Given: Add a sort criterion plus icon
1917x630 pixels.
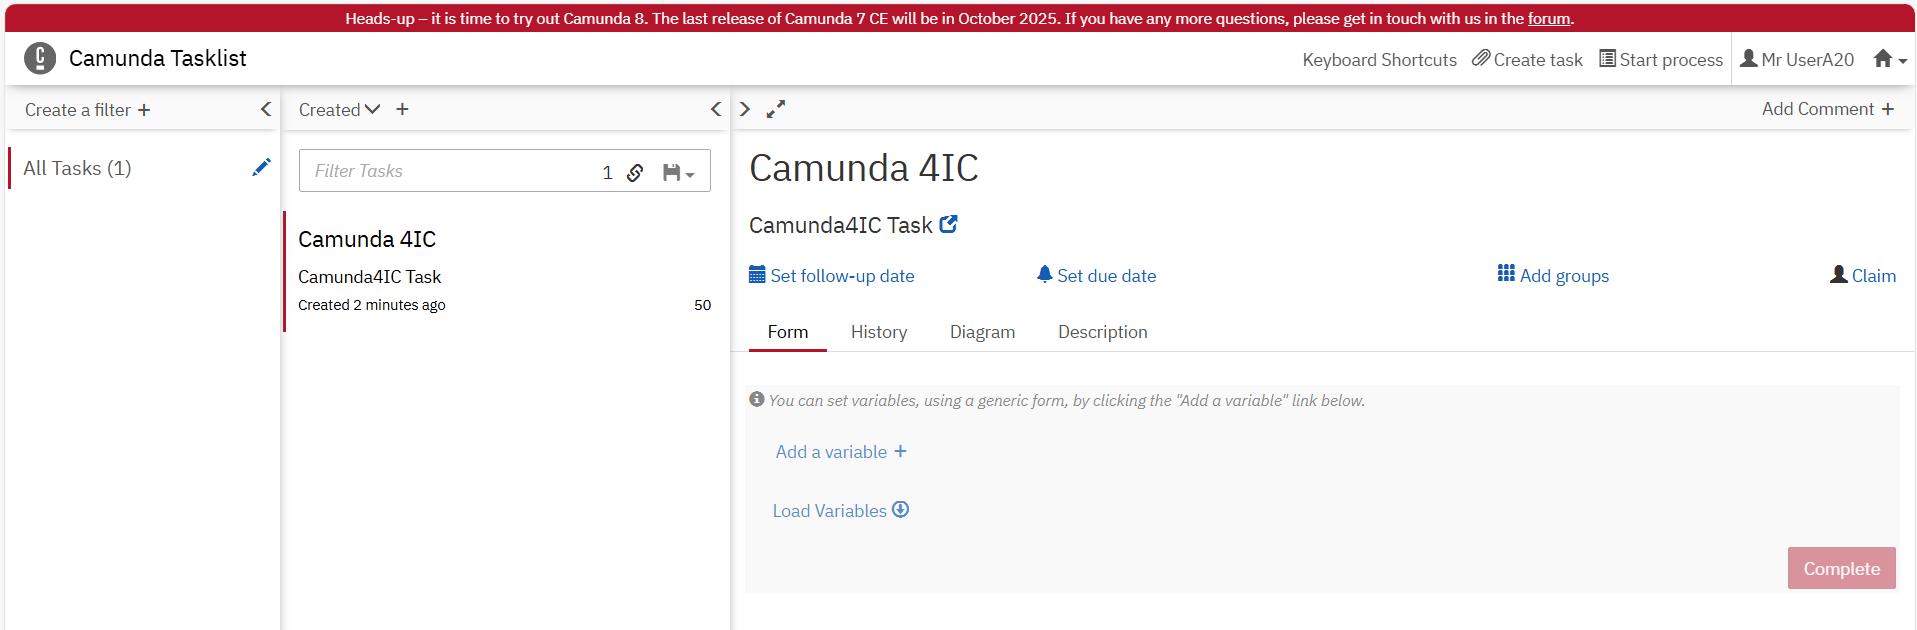Looking at the screenshot, I should coord(402,109).
